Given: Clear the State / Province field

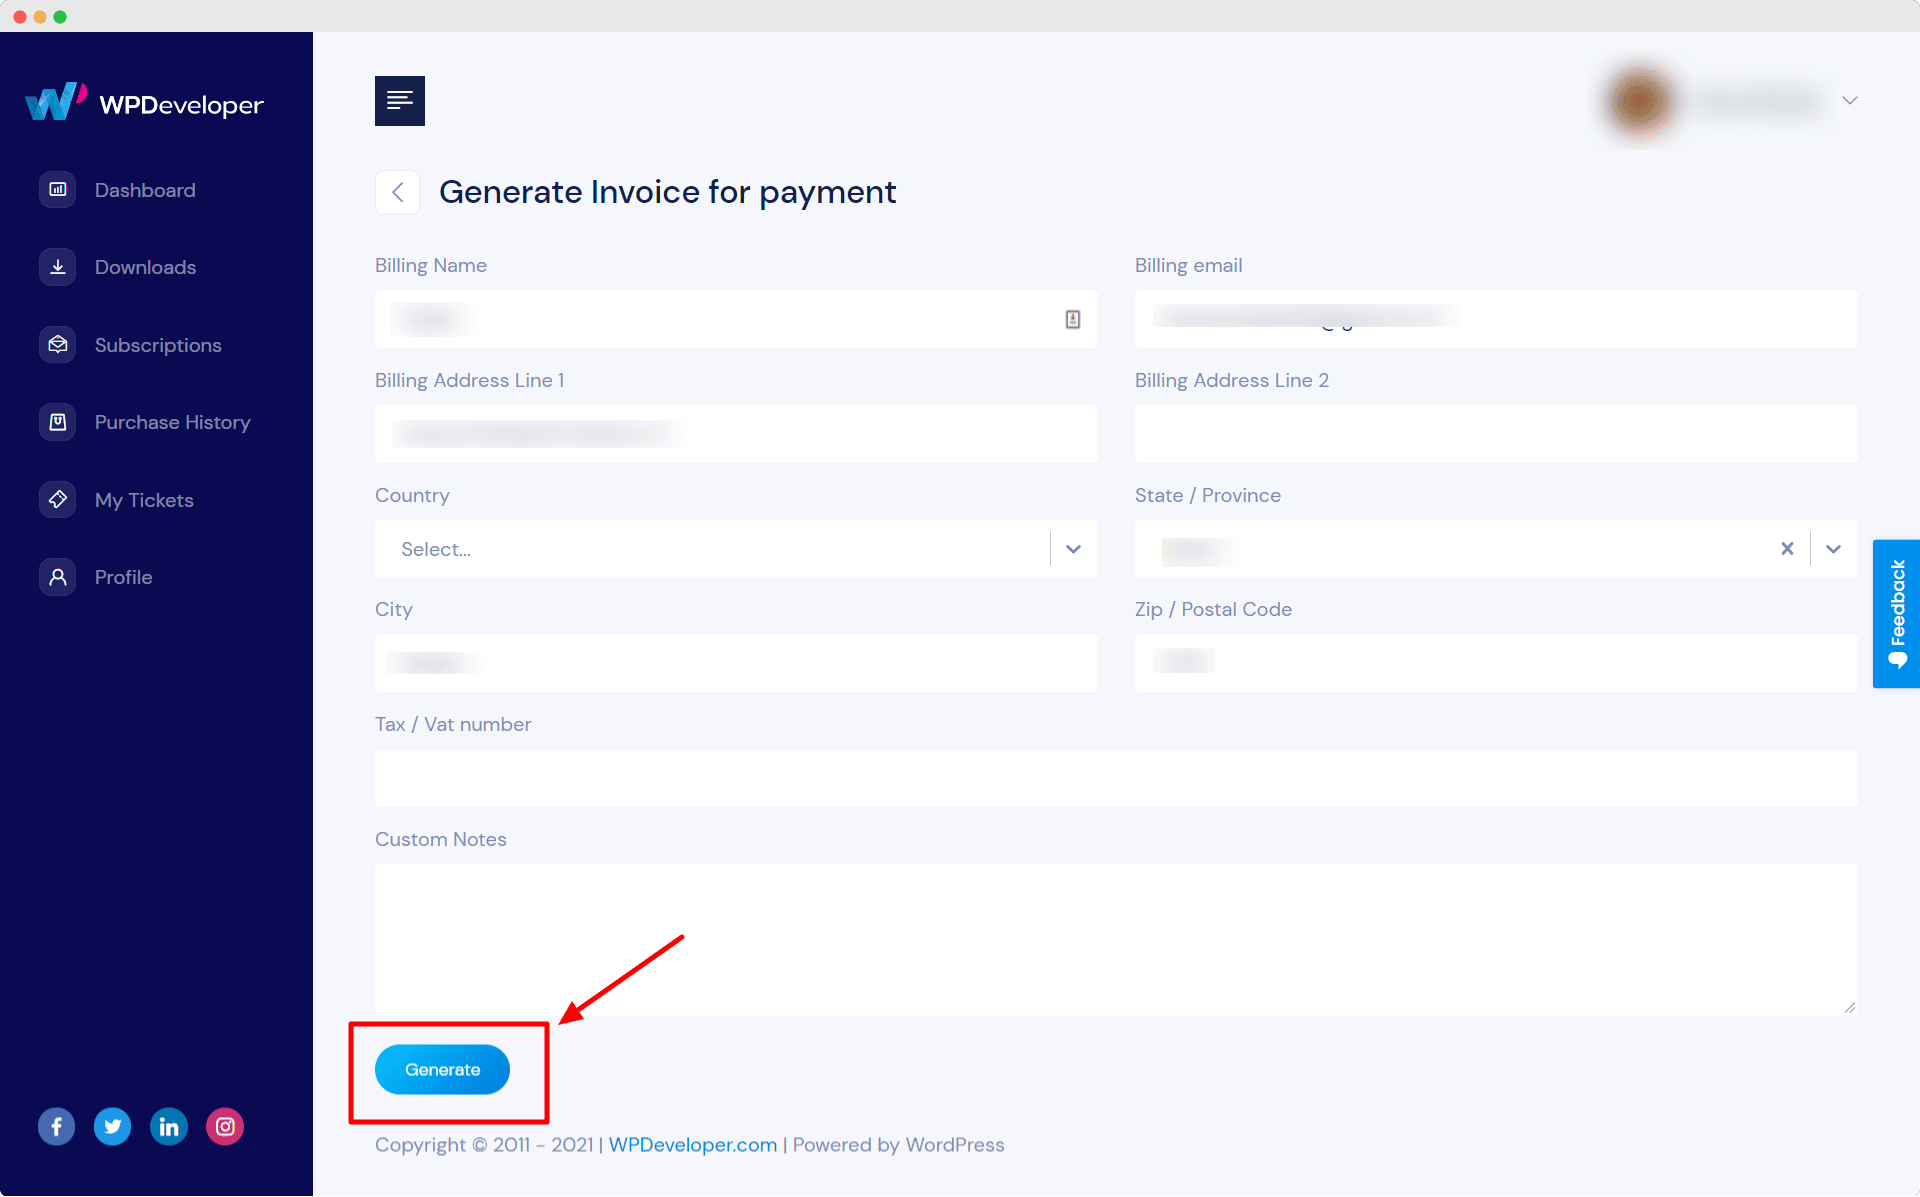Looking at the screenshot, I should [1788, 547].
